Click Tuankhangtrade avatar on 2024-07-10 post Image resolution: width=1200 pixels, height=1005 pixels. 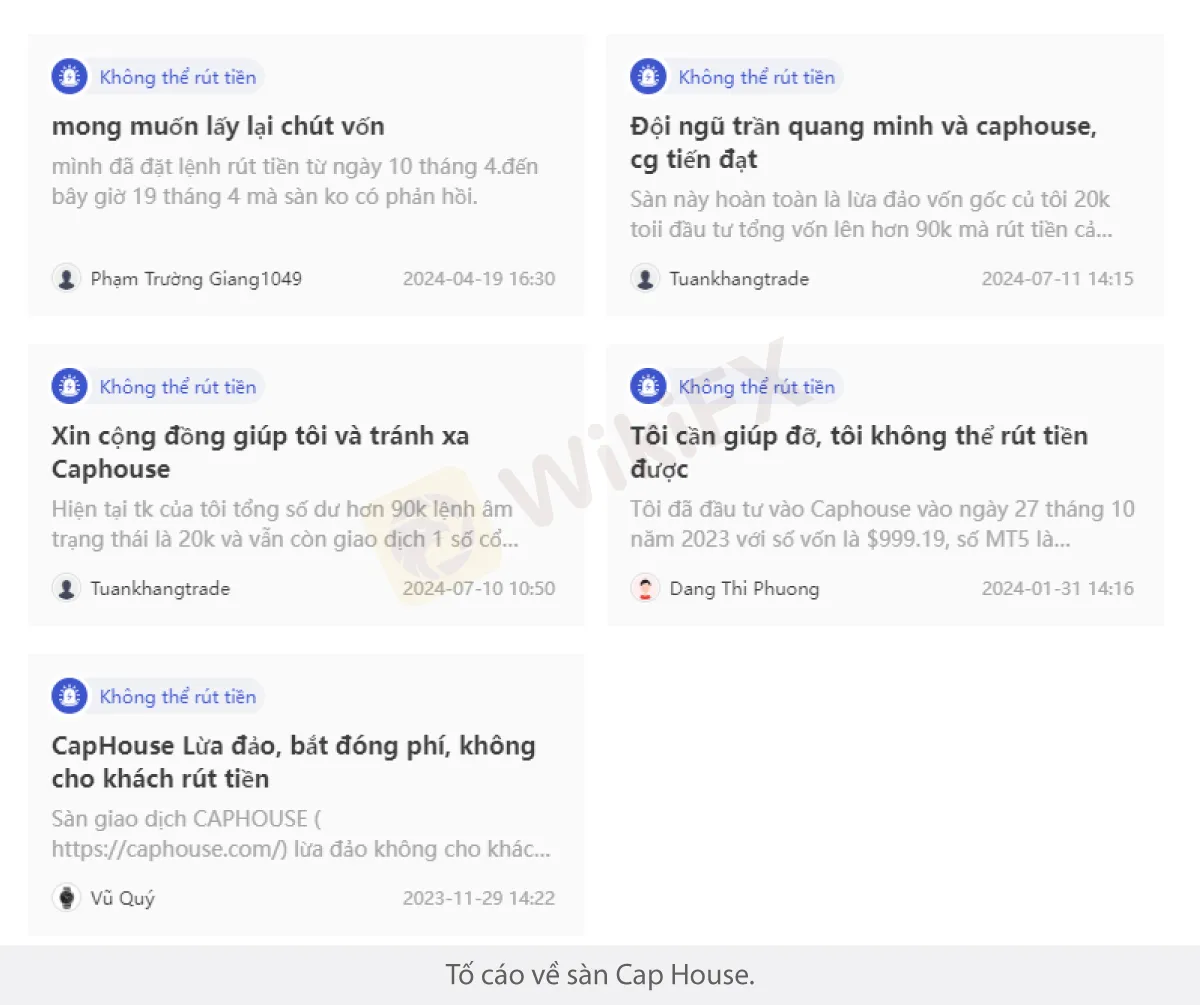tap(66, 588)
